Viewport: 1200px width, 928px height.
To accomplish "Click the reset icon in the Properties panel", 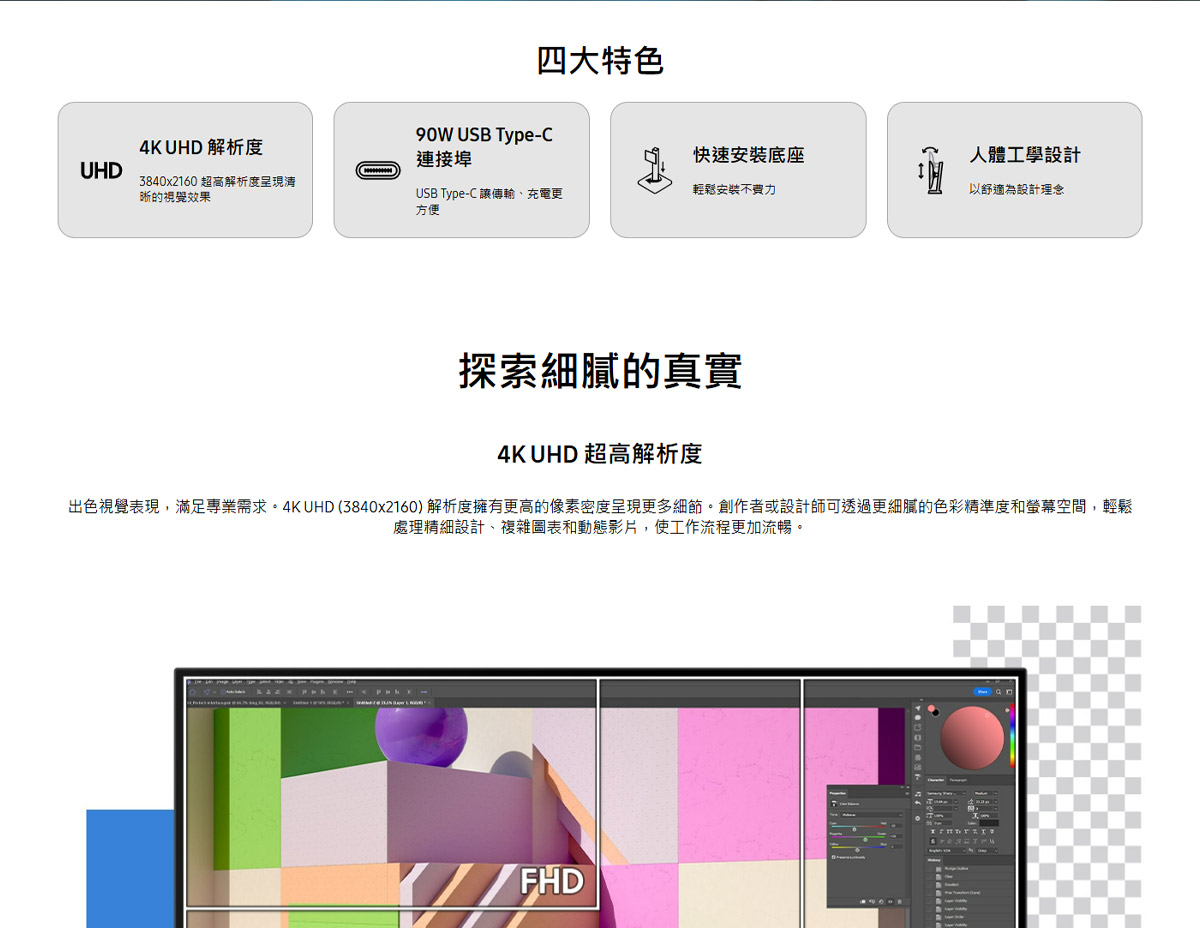I will (881, 902).
